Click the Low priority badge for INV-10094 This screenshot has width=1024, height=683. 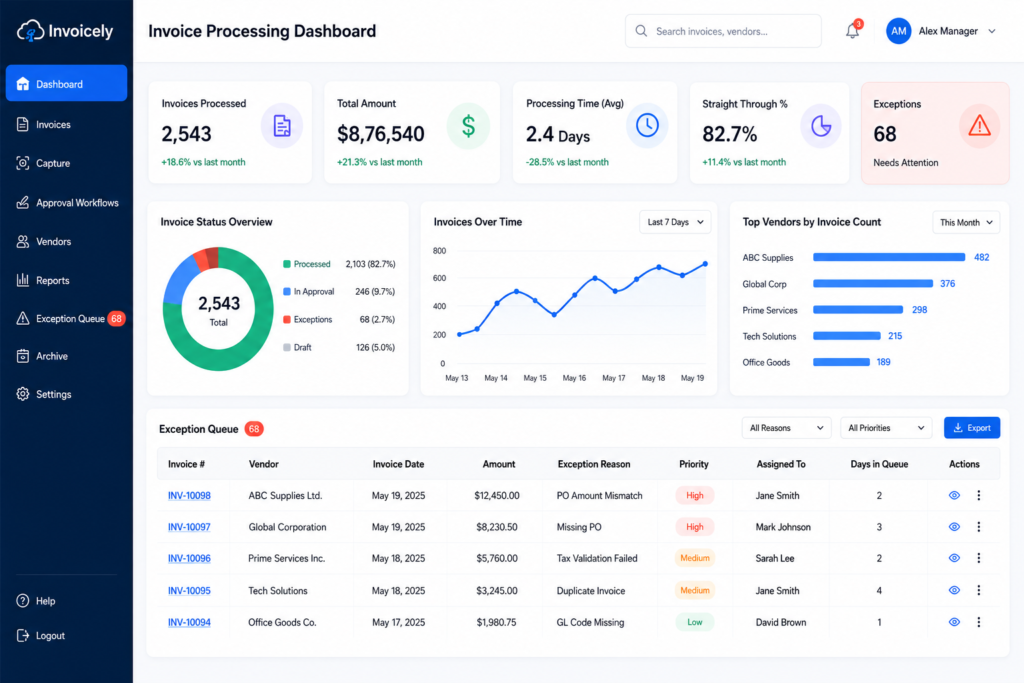(694, 622)
